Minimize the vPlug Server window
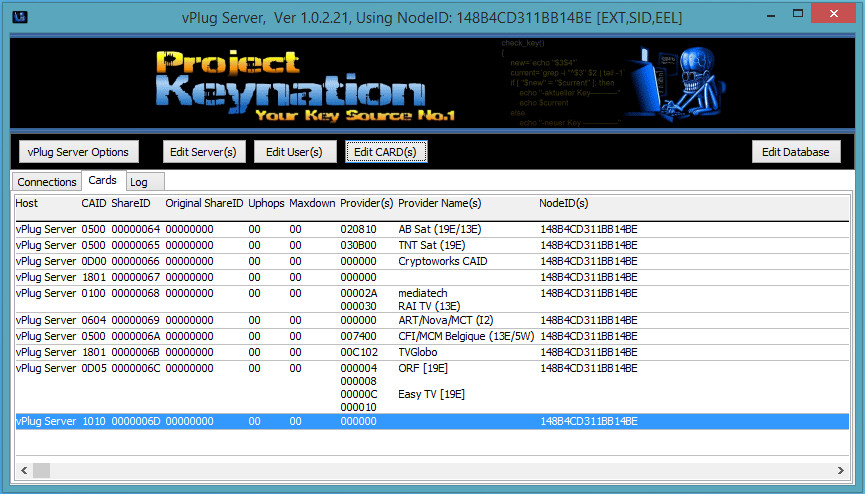The image size is (865, 494). pos(771,15)
